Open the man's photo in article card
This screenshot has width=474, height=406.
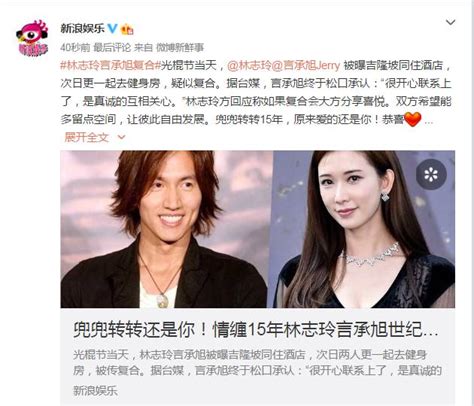166,229
